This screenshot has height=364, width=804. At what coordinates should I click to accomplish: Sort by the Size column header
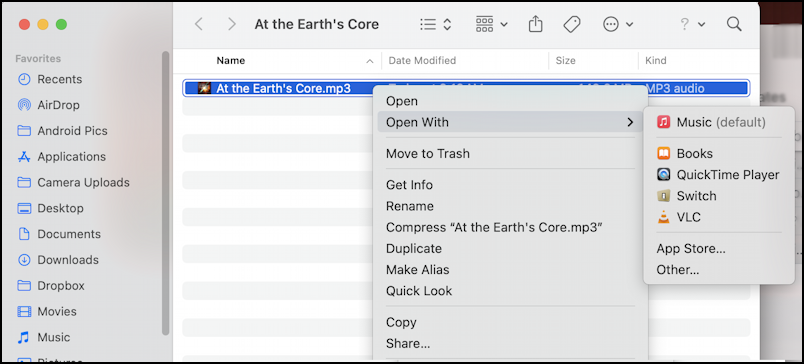point(565,60)
